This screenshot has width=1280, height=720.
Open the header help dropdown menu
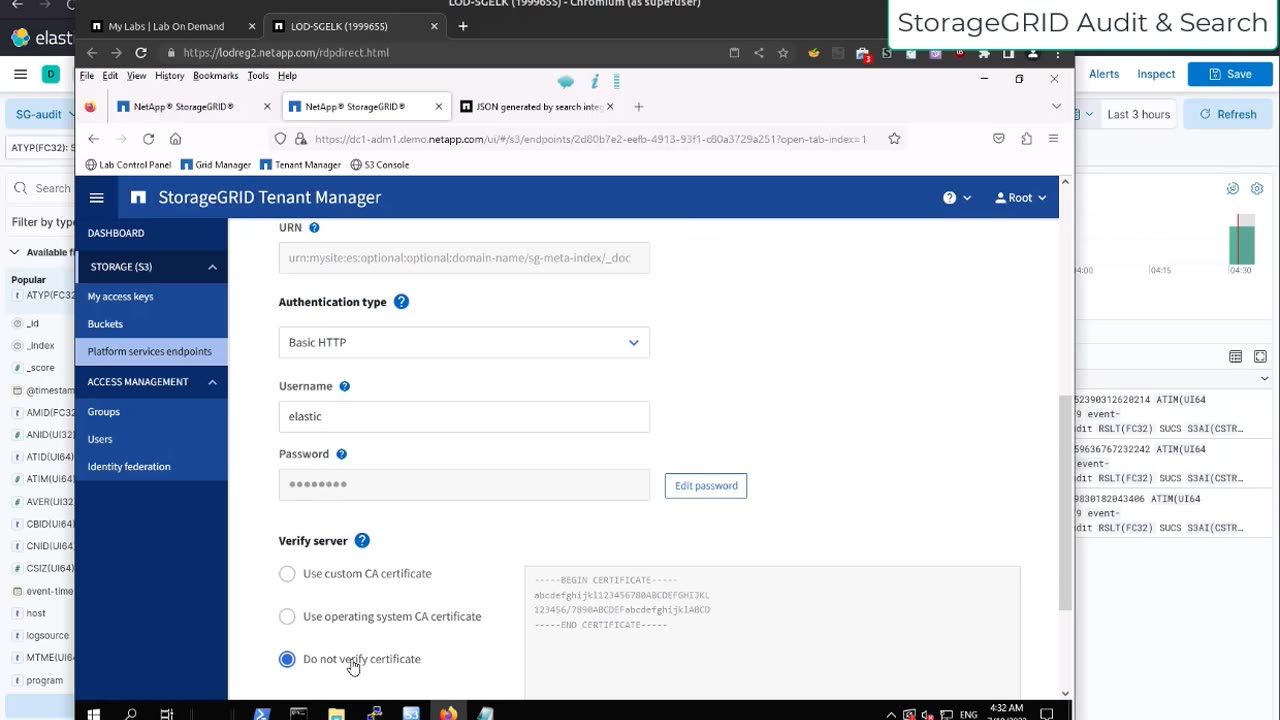point(957,198)
